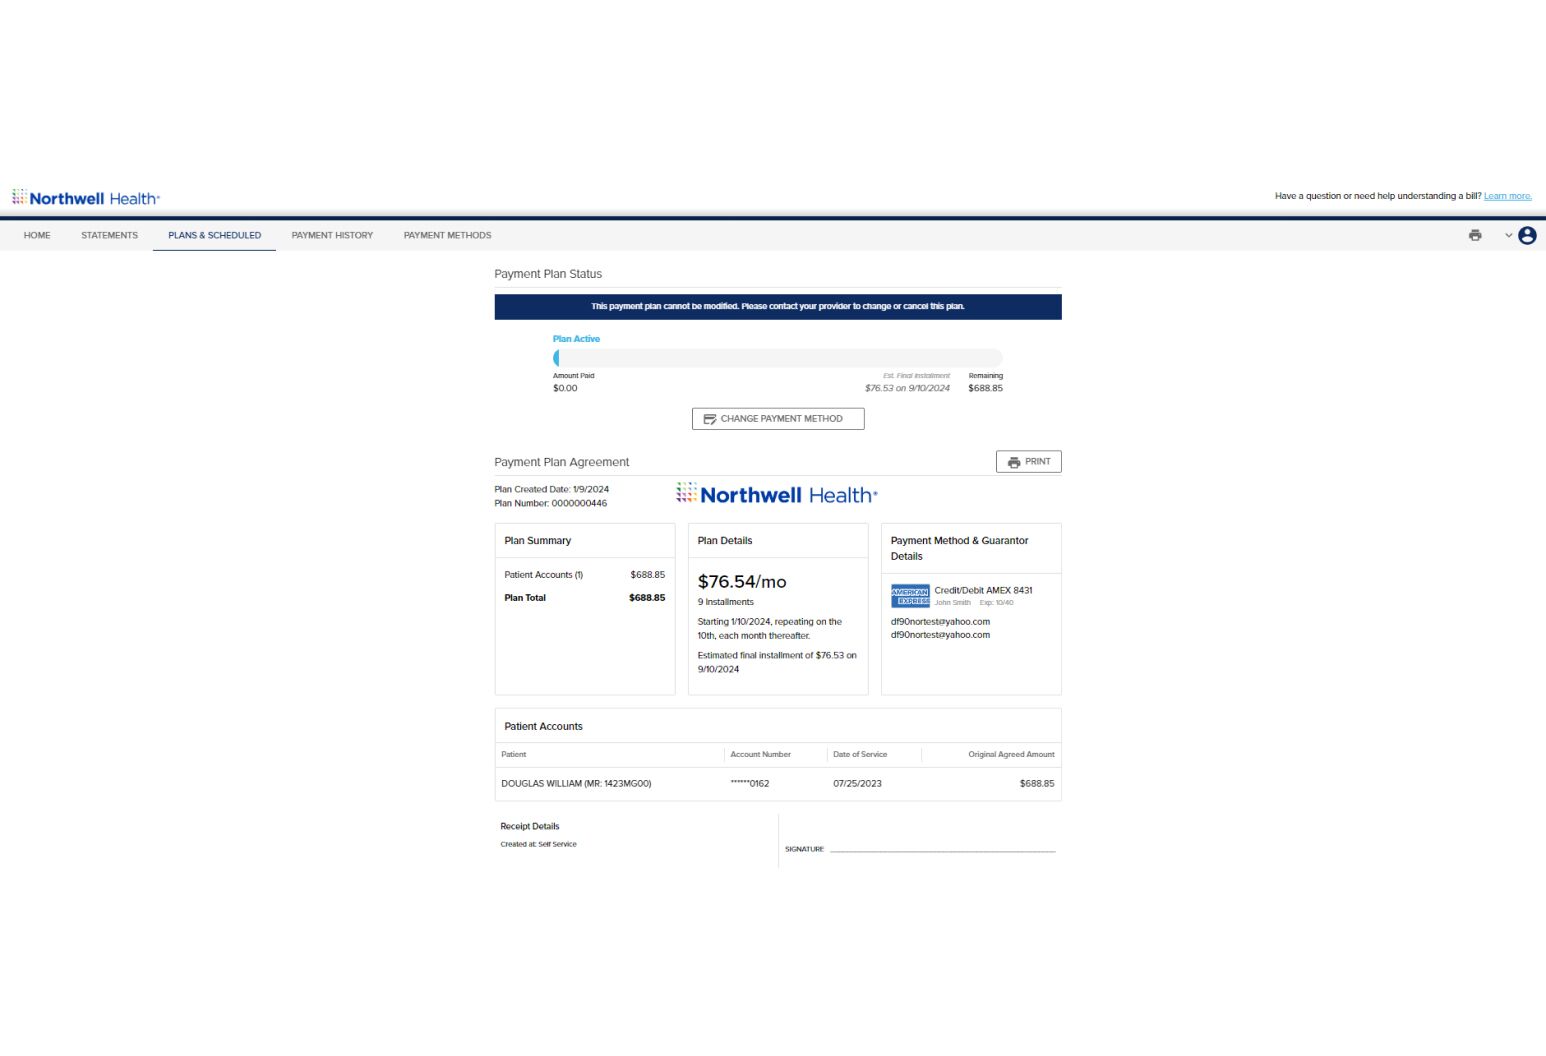Open the user account avatar icon
Image resolution: width=1546 pixels, height=1056 pixels.
(1527, 235)
